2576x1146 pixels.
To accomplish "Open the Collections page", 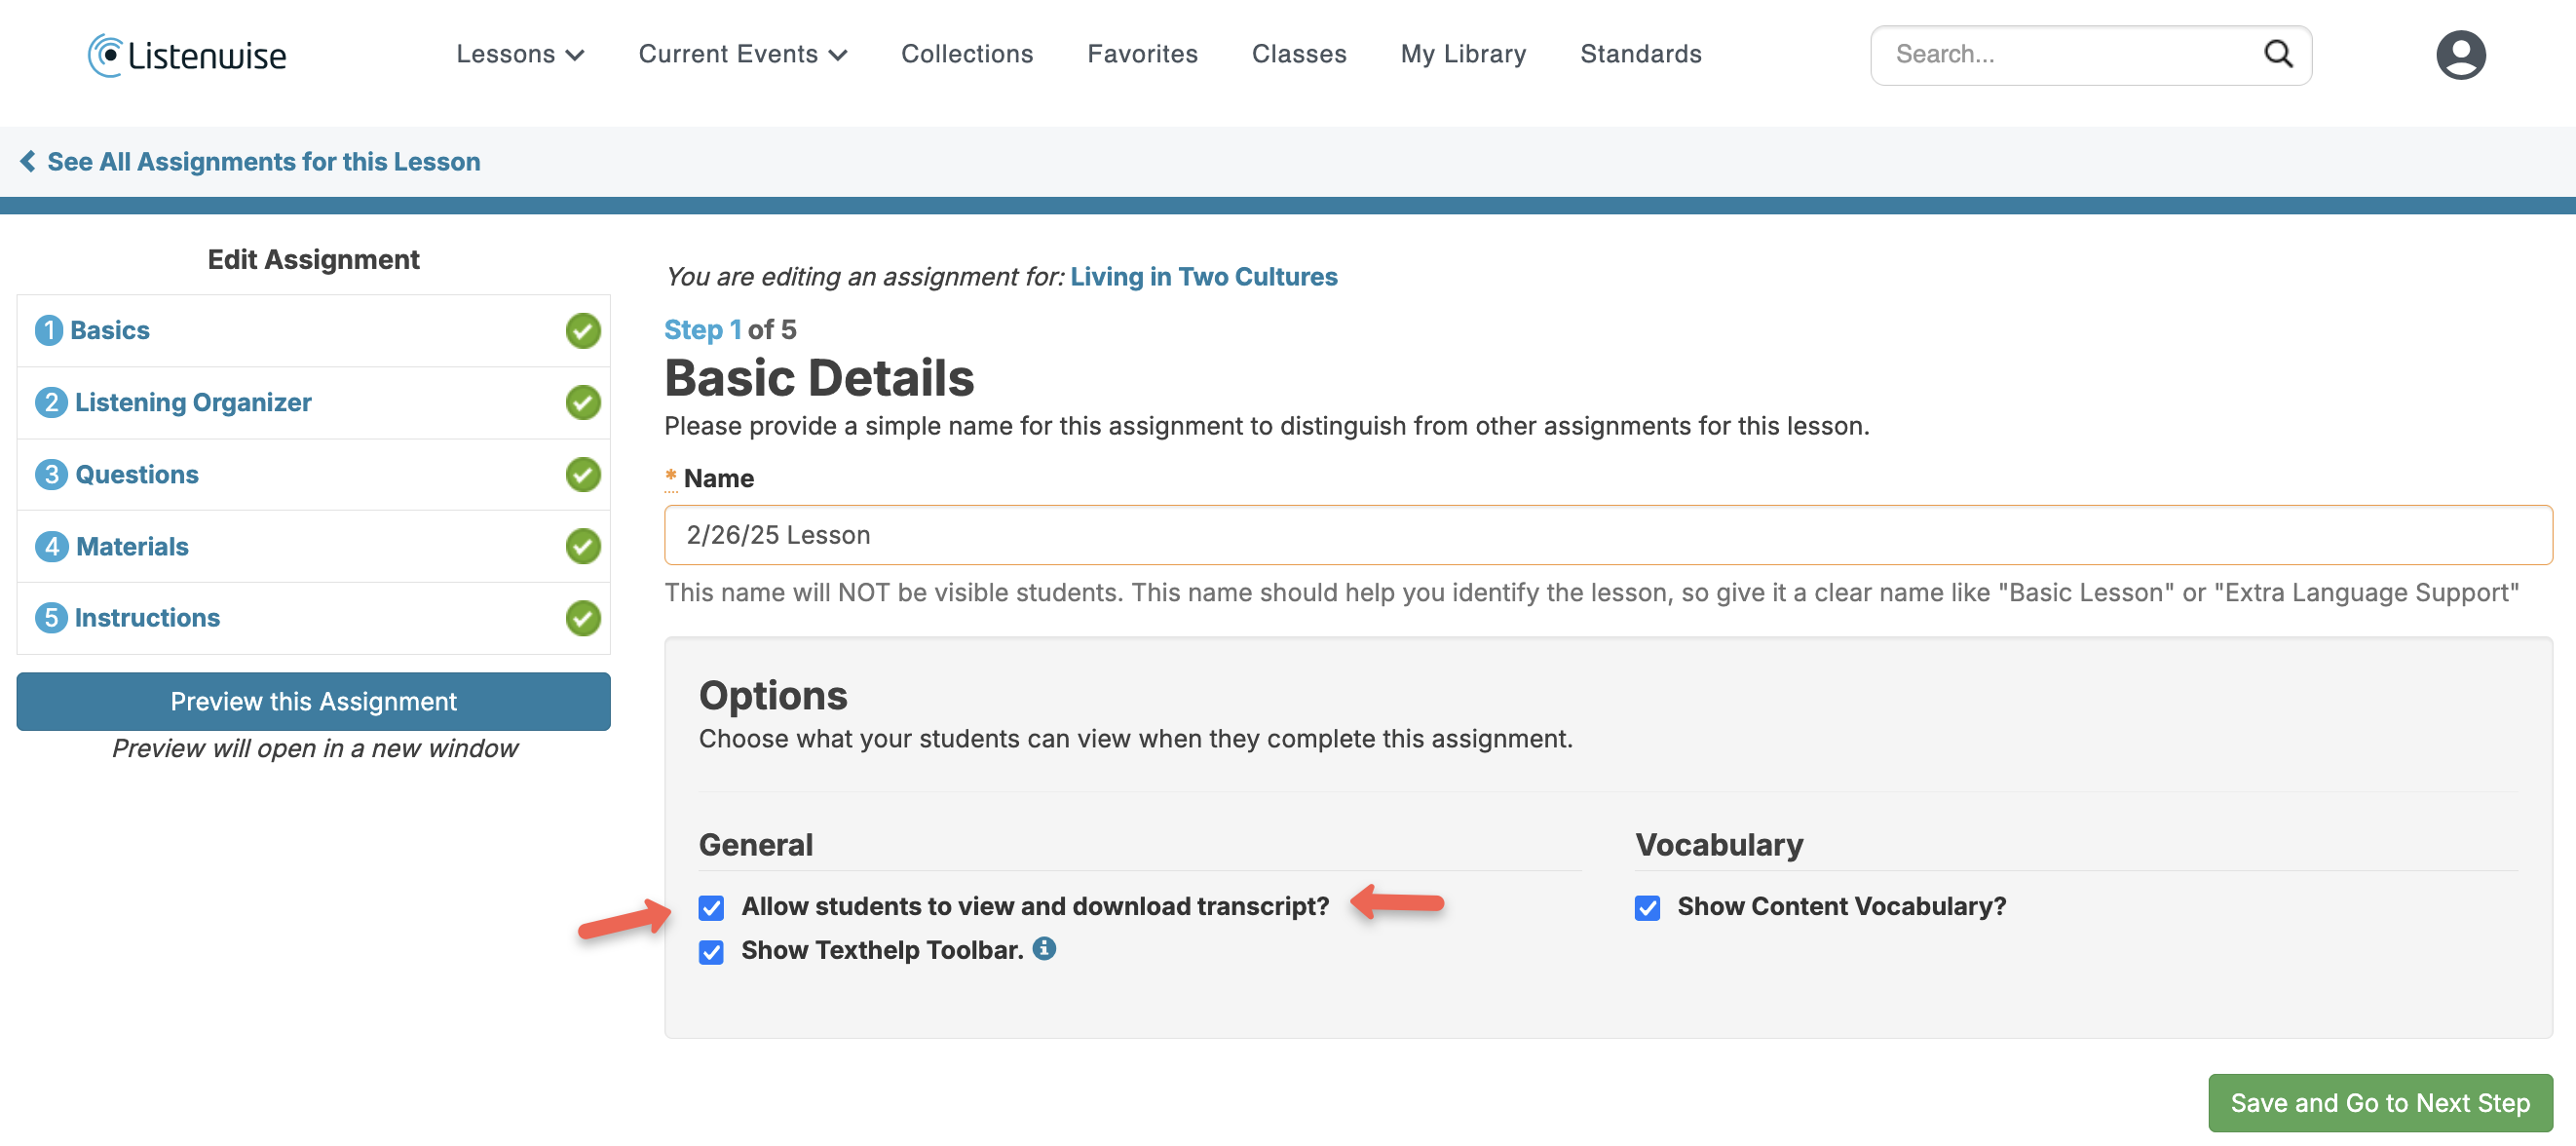I will point(967,54).
